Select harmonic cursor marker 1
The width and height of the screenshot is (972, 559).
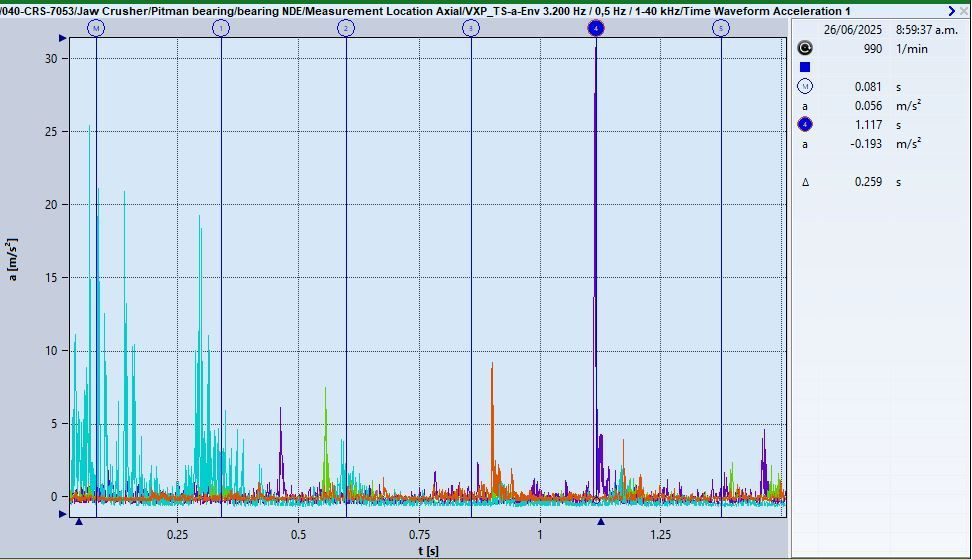pyautogui.click(x=221, y=28)
